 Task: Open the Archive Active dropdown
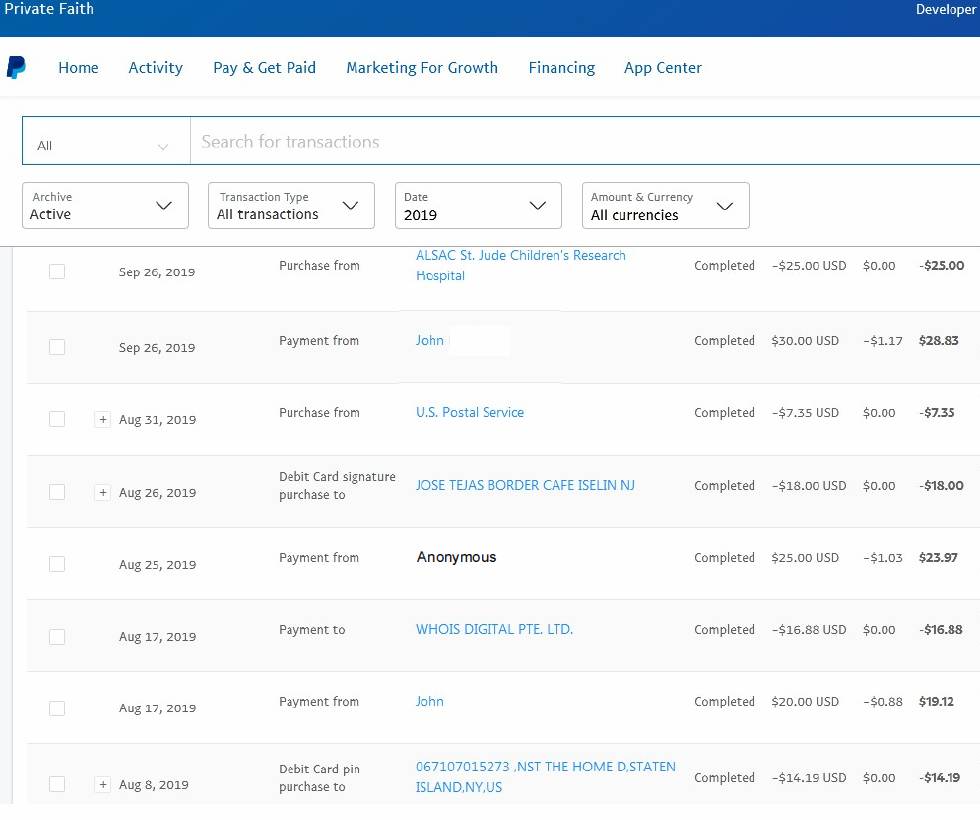105,206
